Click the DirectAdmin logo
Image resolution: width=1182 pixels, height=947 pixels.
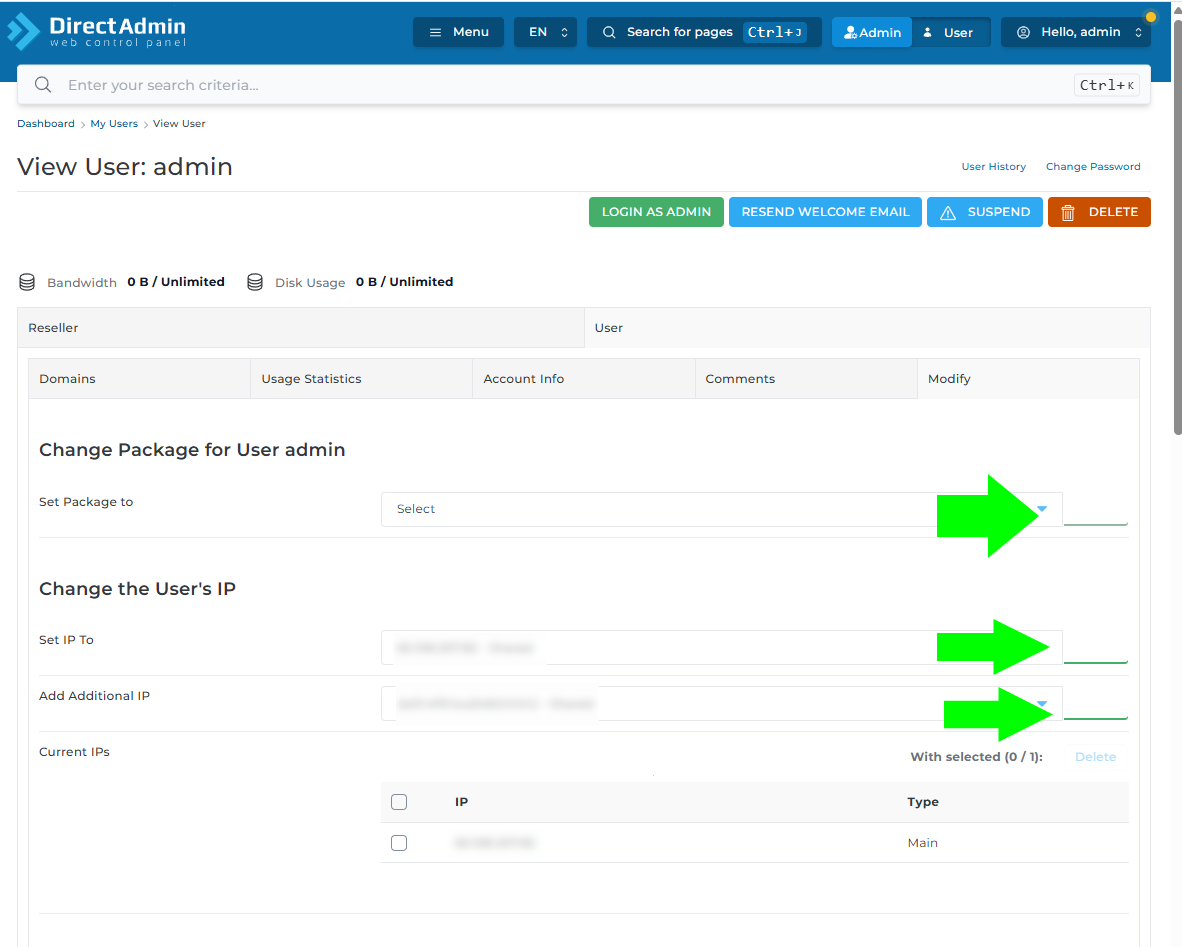(x=96, y=32)
